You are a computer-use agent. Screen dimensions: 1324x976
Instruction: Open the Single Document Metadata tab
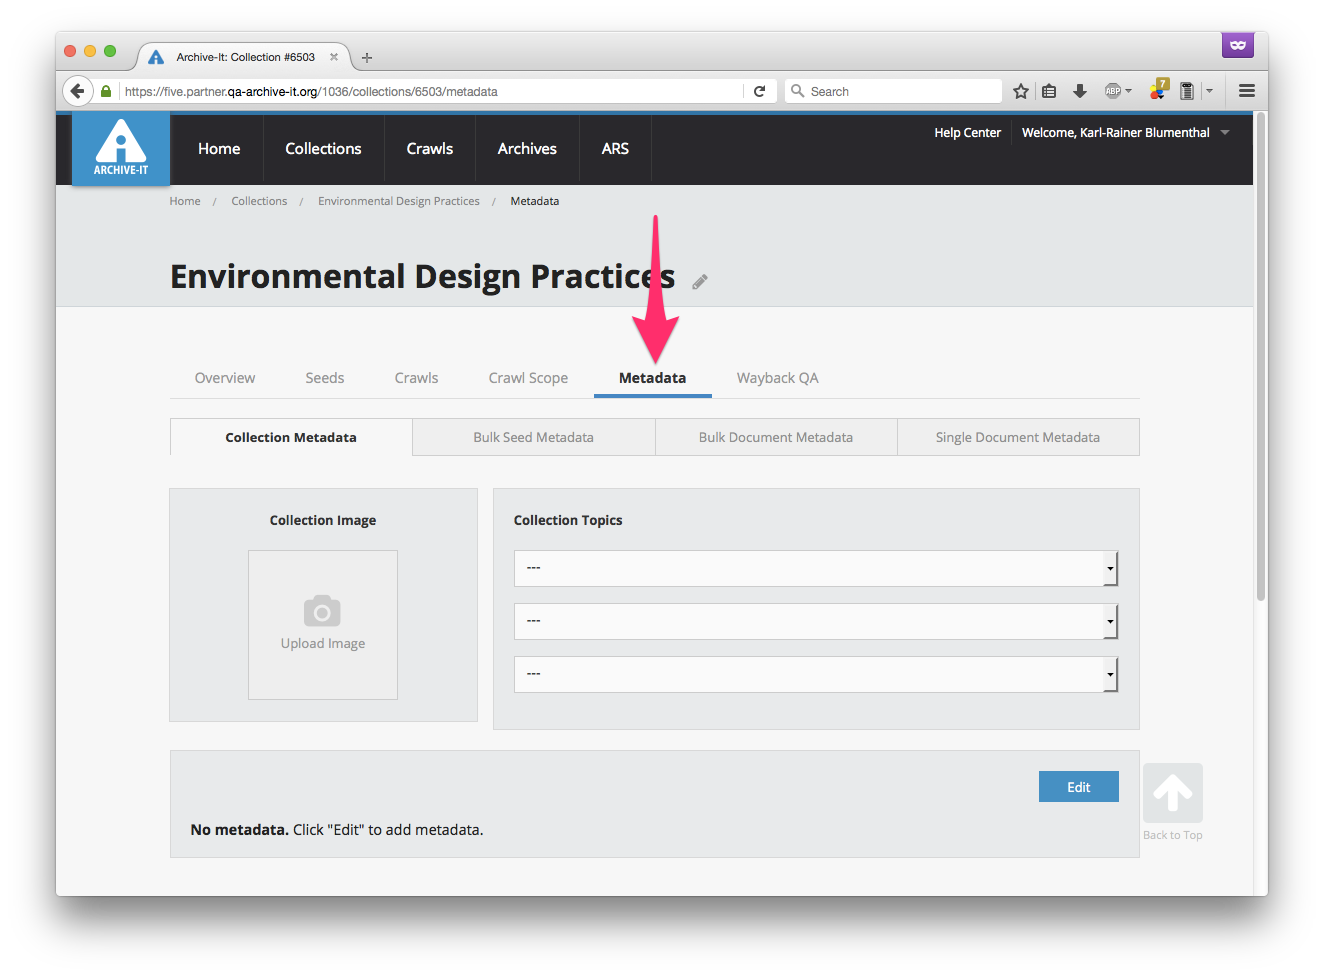(1017, 437)
